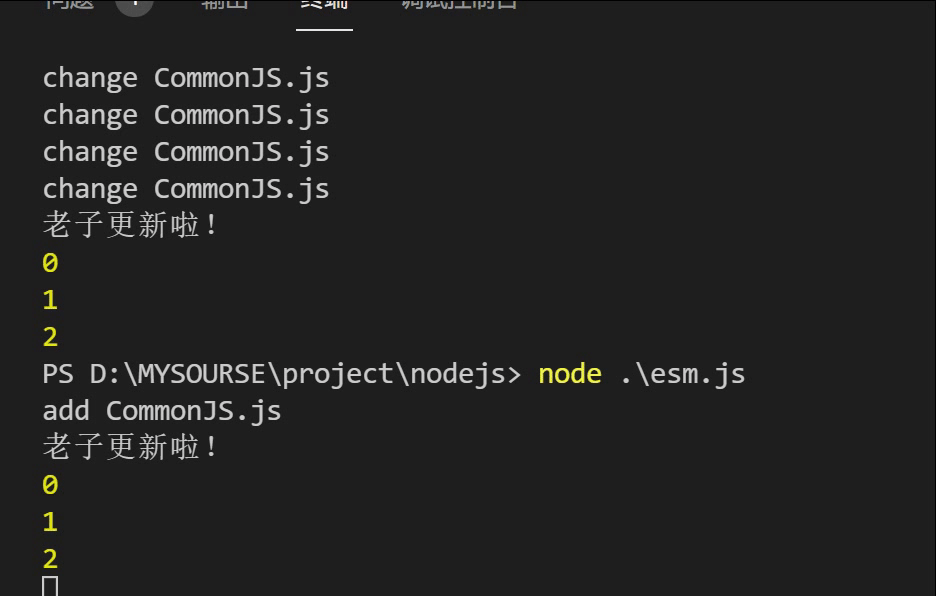Click the Problems count badge
936x596 pixels.
[x=135, y=3]
